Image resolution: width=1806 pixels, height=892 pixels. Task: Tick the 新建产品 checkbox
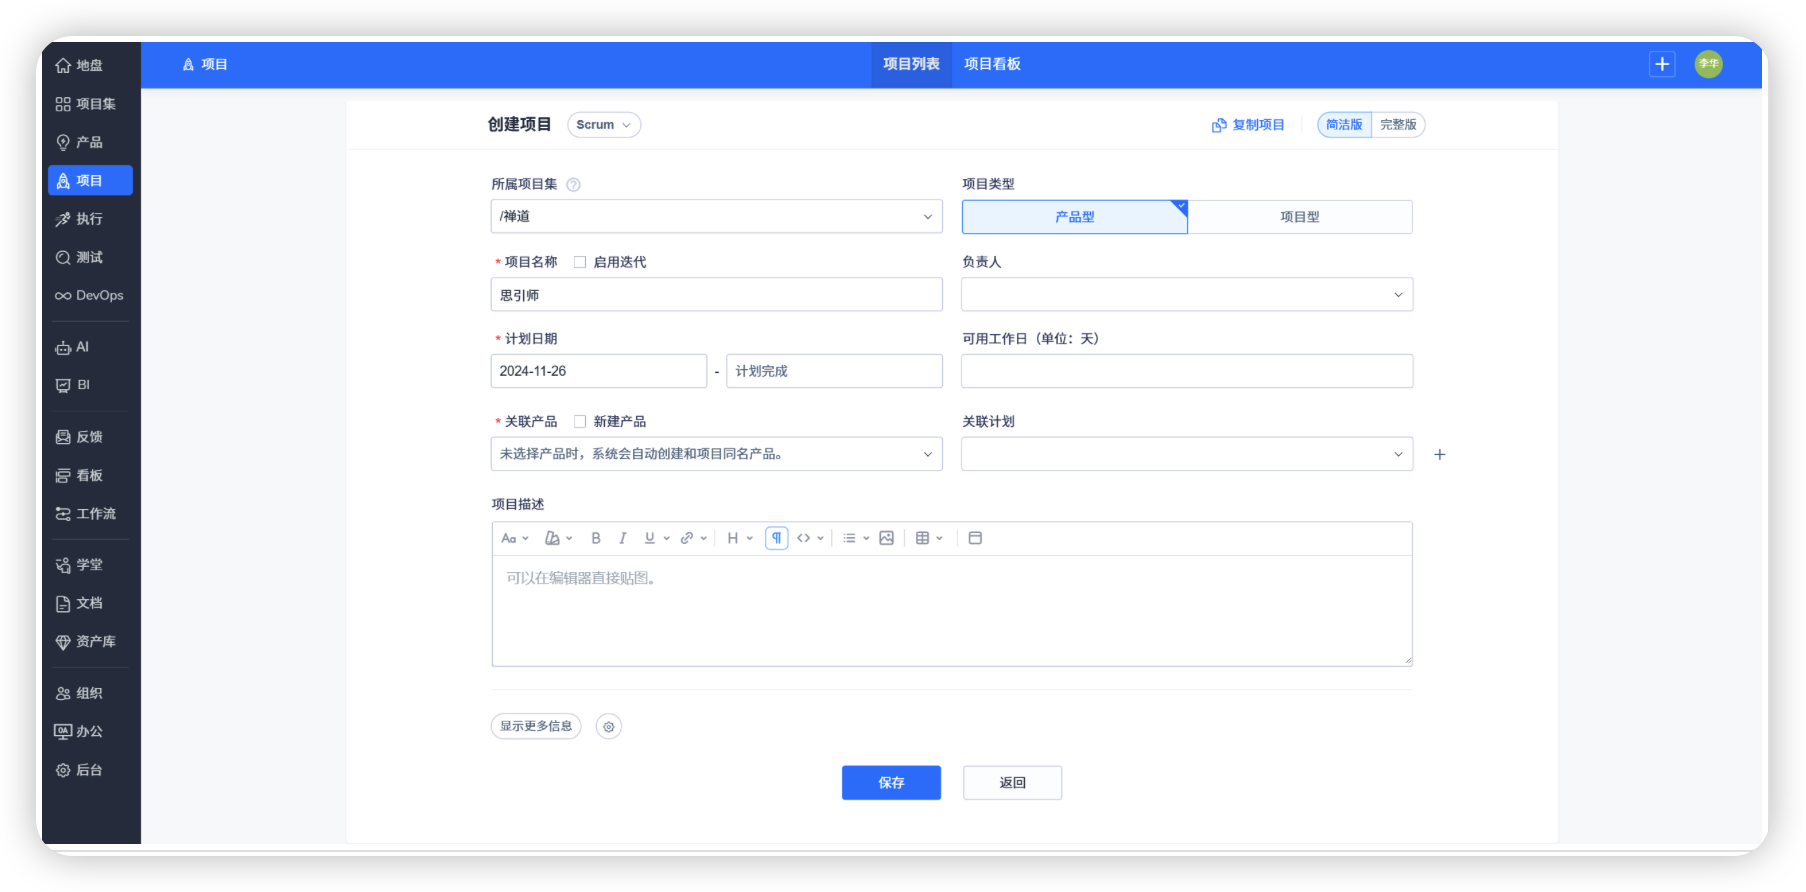(580, 422)
